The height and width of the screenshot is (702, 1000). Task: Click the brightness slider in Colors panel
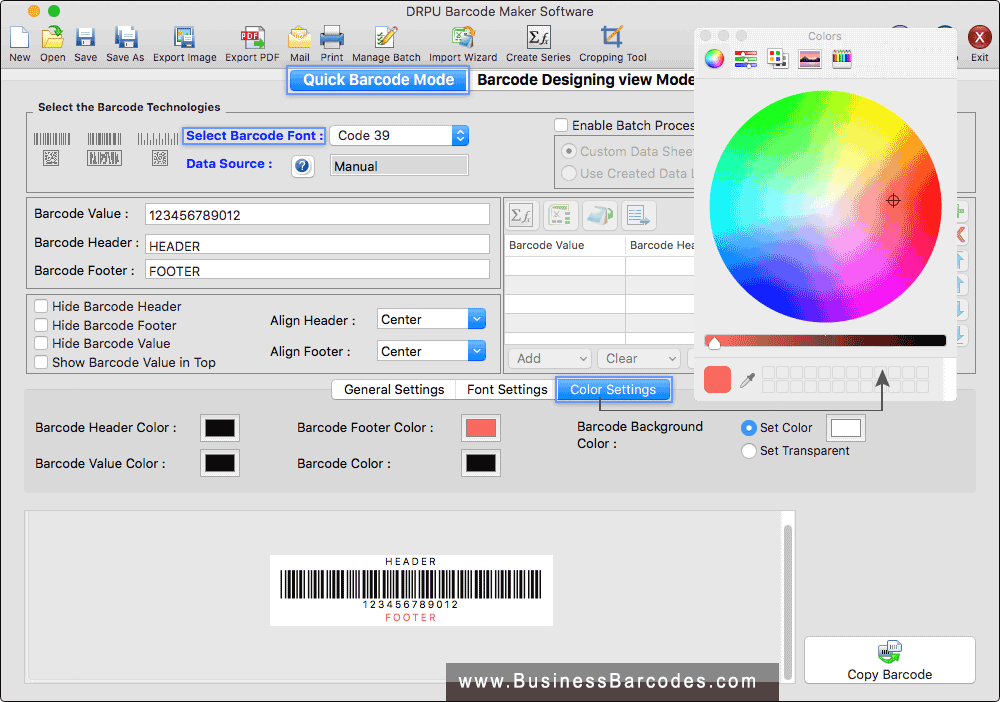click(x=825, y=341)
